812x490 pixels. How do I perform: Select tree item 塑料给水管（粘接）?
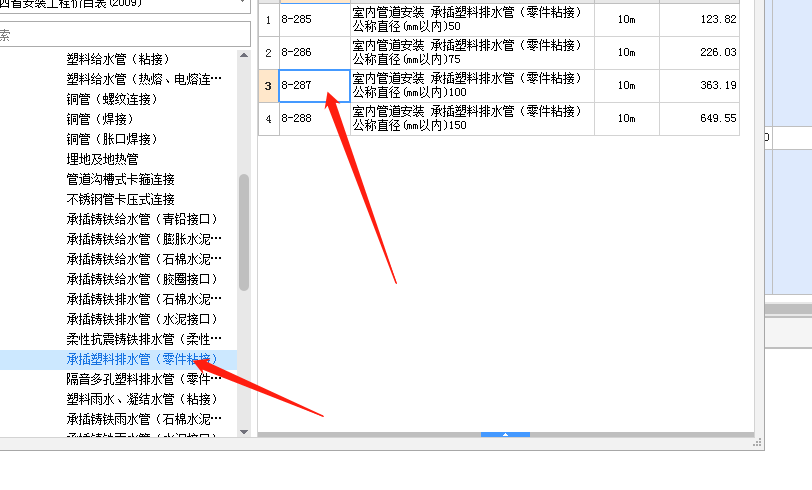[x=118, y=60]
